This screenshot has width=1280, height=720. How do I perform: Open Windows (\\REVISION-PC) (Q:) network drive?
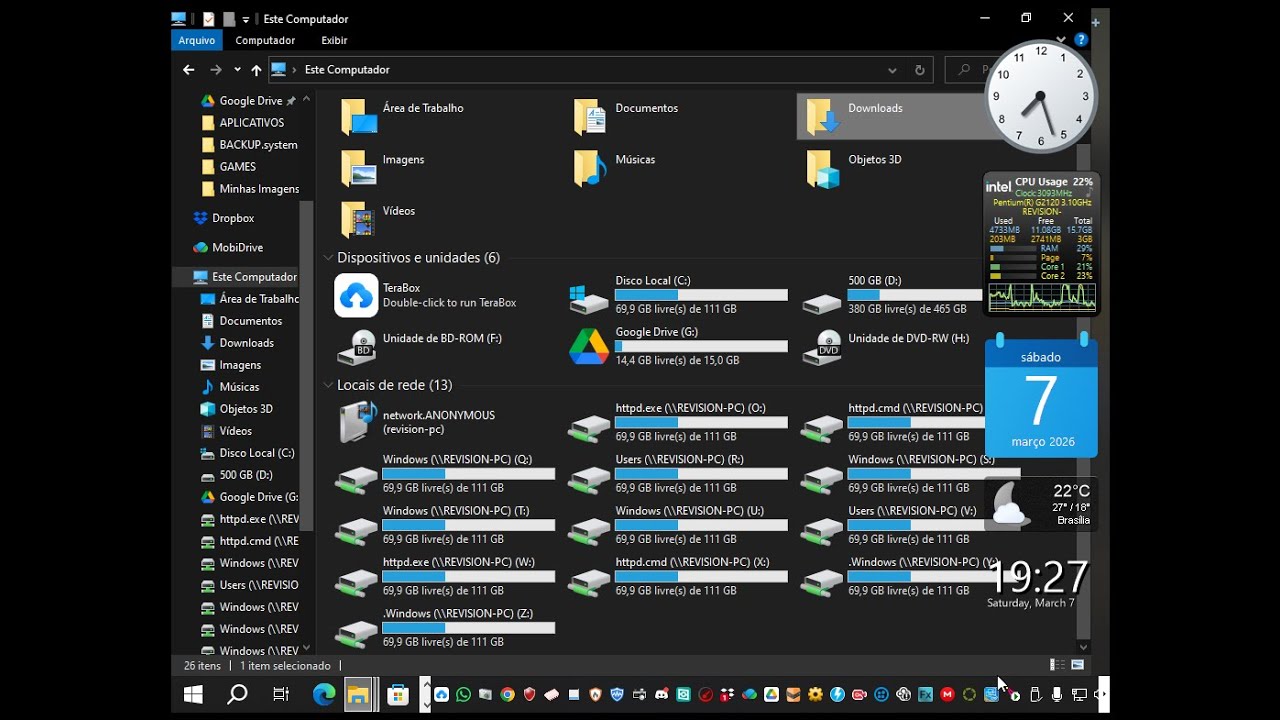(445, 474)
